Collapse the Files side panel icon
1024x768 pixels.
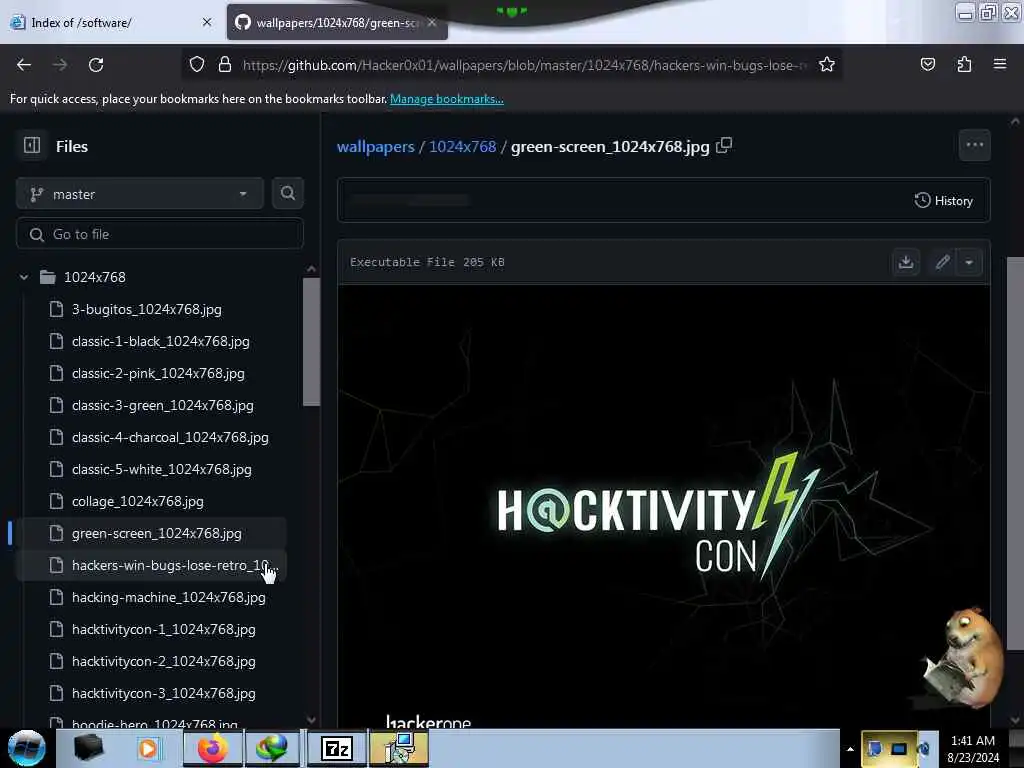(31, 145)
